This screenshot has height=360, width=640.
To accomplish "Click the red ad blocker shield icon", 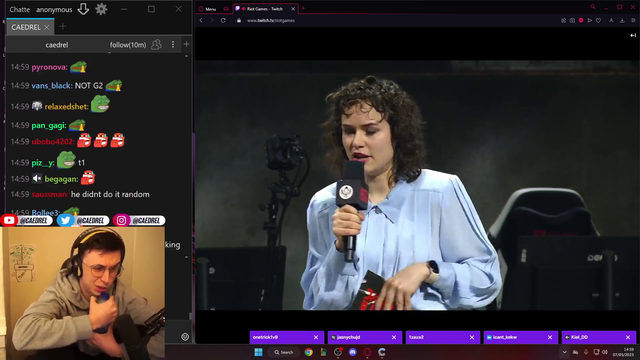I will 581,20.
